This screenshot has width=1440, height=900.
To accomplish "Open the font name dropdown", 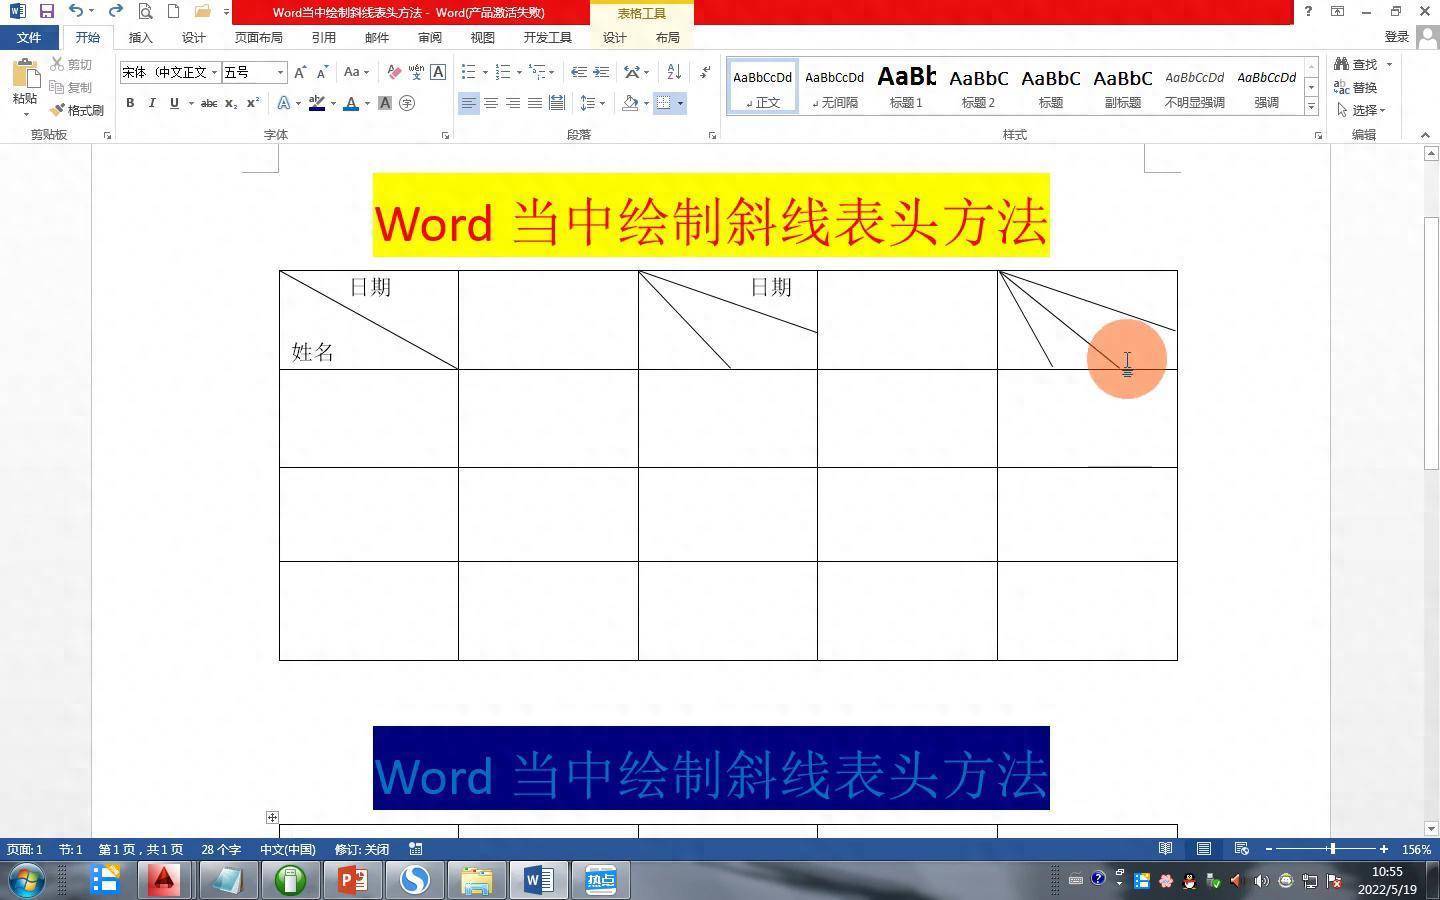I will tap(214, 72).
